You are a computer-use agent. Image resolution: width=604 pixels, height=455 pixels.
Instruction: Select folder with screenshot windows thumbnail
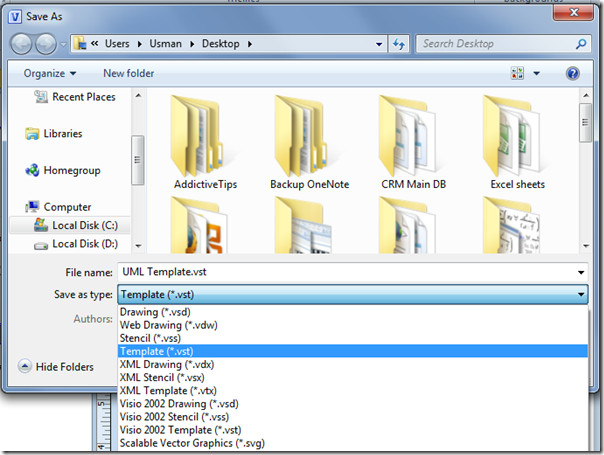pyautogui.click(x=304, y=225)
